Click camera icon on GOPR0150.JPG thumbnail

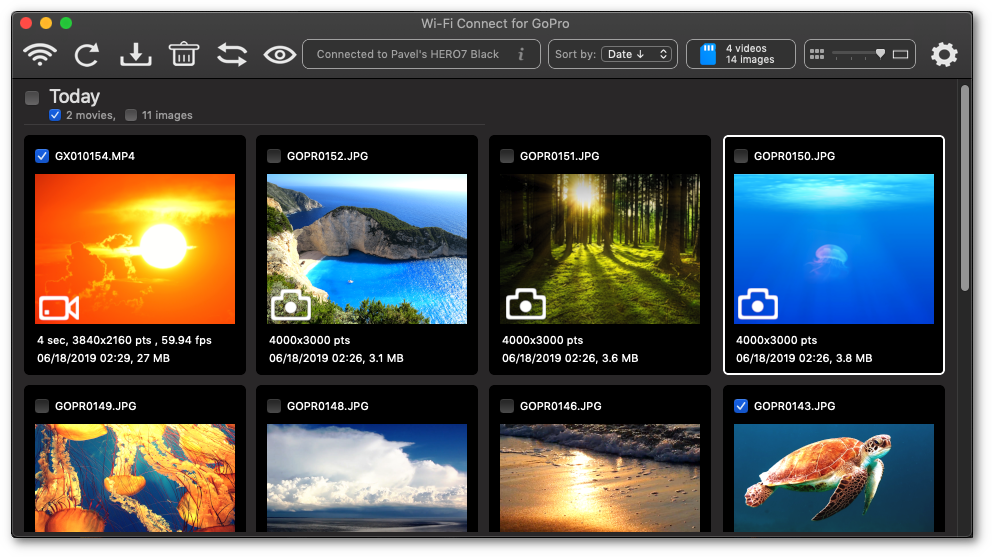[757, 304]
